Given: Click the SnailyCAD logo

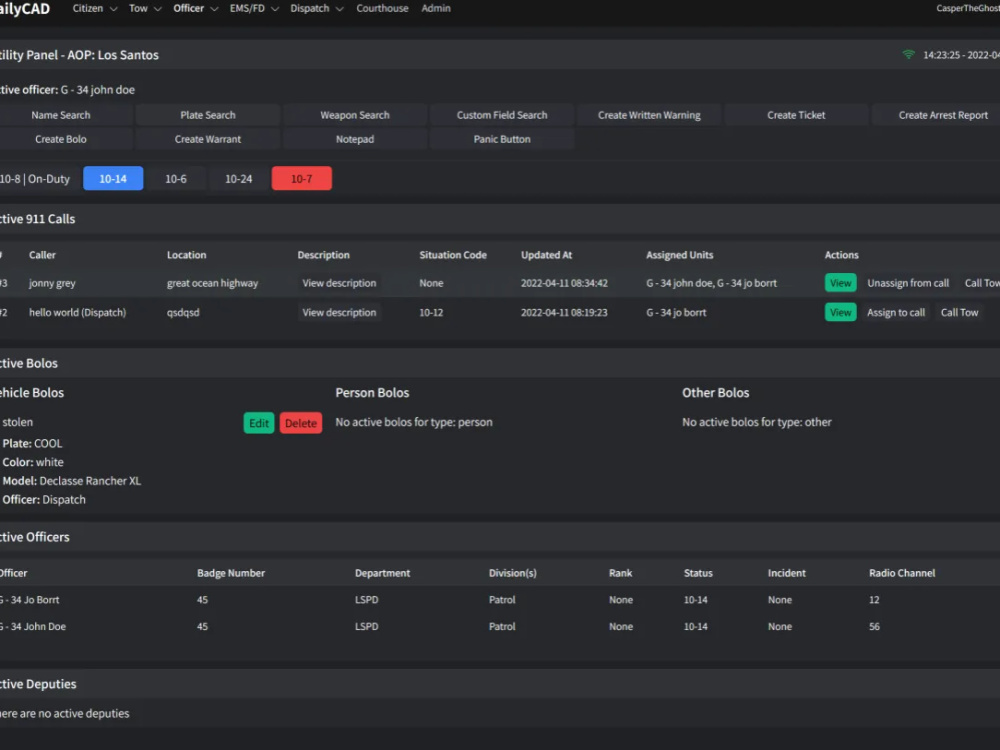Looking at the screenshot, I should coord(25,8).
